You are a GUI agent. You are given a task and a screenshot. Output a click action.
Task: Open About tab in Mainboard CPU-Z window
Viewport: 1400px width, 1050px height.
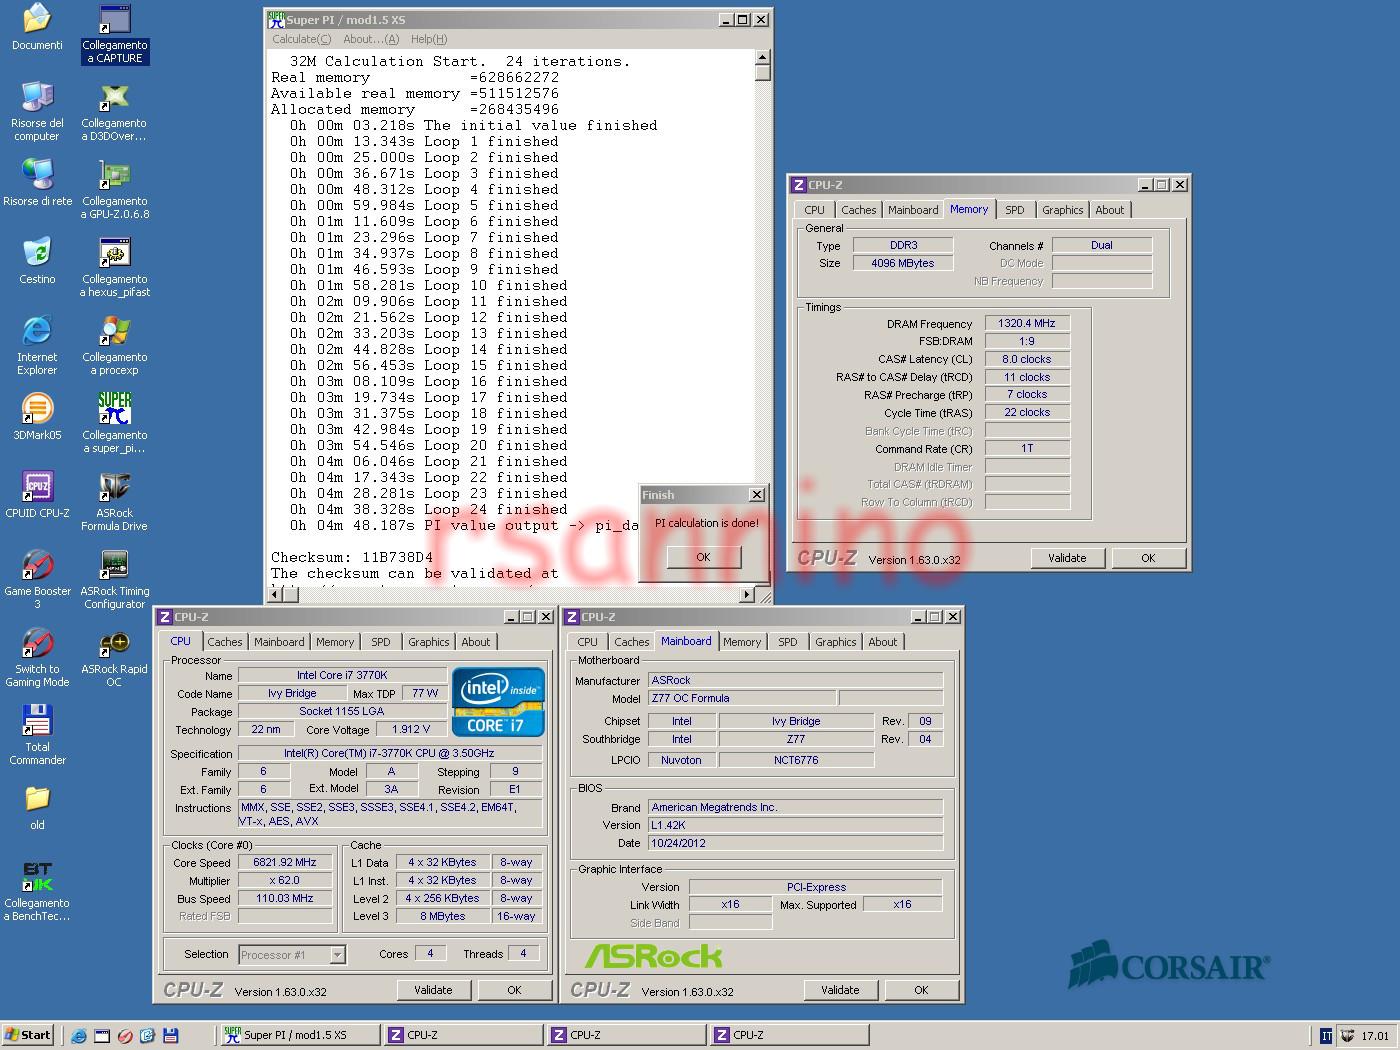[882, 642]
